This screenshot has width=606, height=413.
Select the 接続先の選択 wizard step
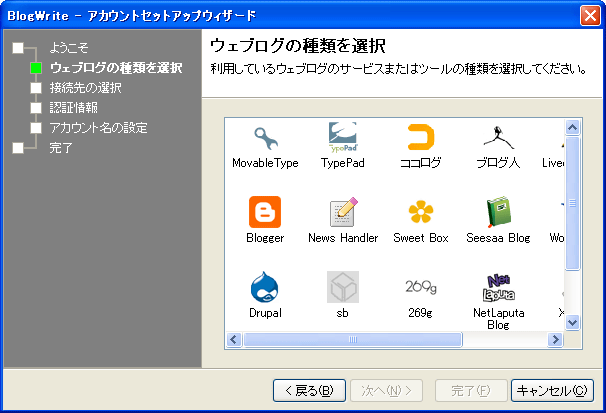click(85, 88)
